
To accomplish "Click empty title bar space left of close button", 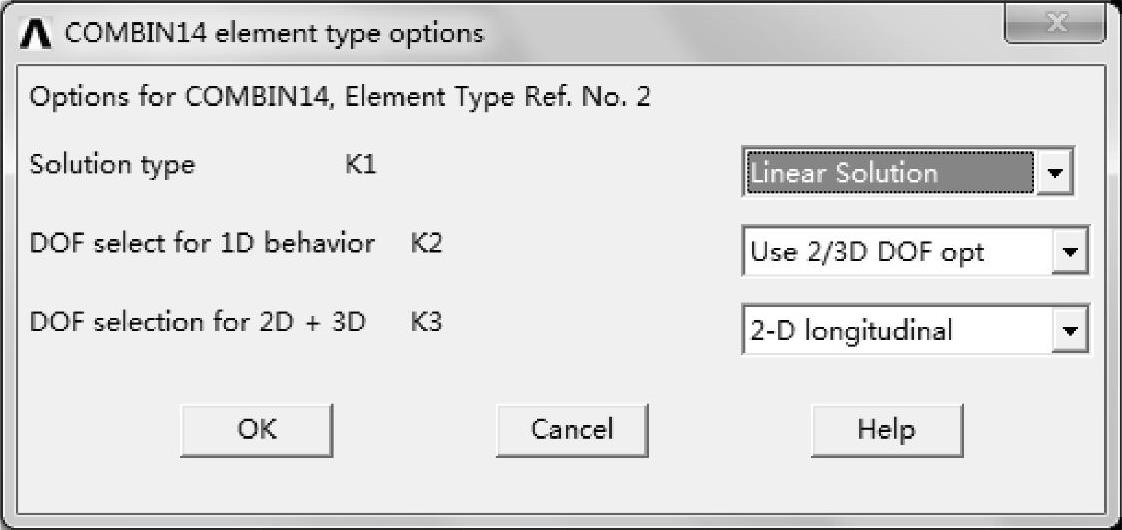I will click(750, 33).
